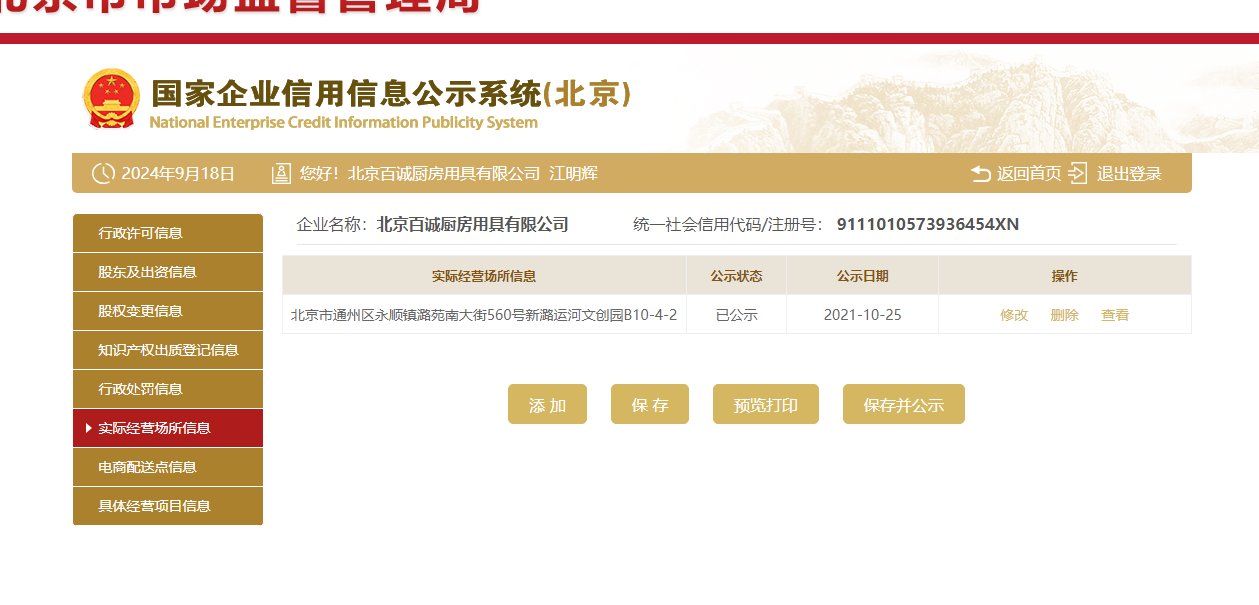Screen dimensions: 1259x605
Task: Click the date cell 2021-10-25
Action: pos(863,314)
